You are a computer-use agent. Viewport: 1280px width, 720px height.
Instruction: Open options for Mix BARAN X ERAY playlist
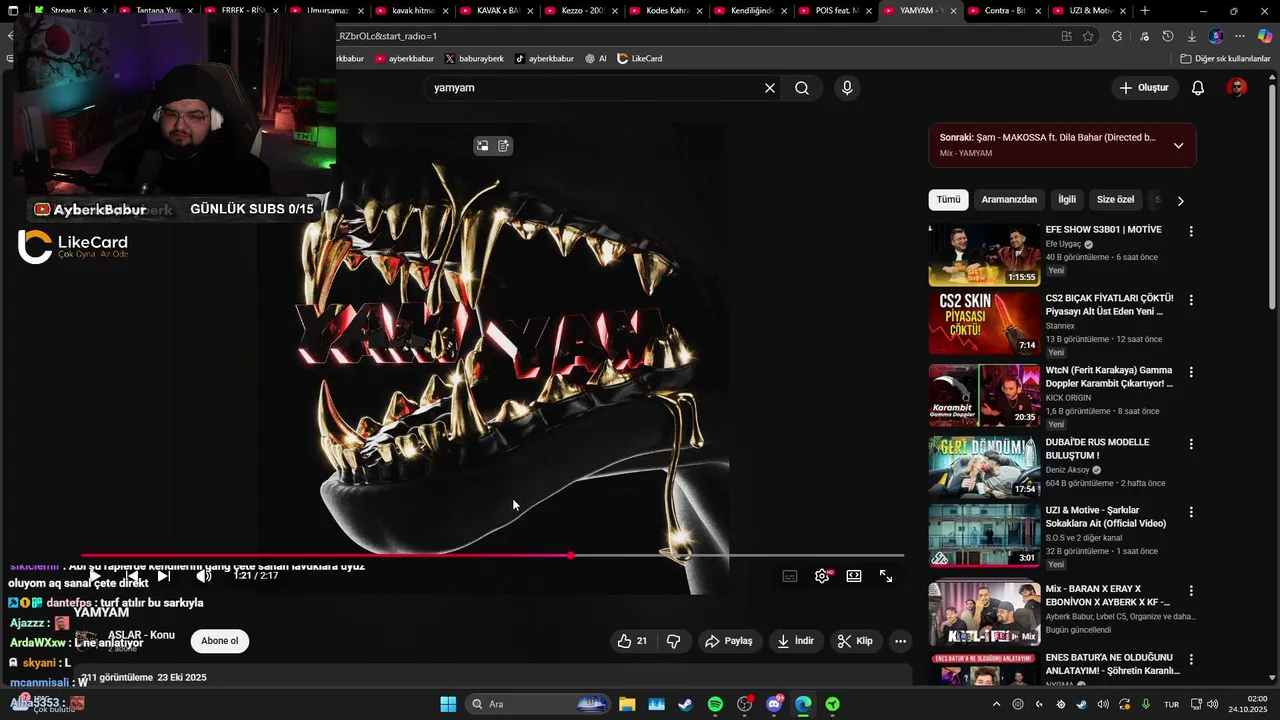click(1190, 591)
